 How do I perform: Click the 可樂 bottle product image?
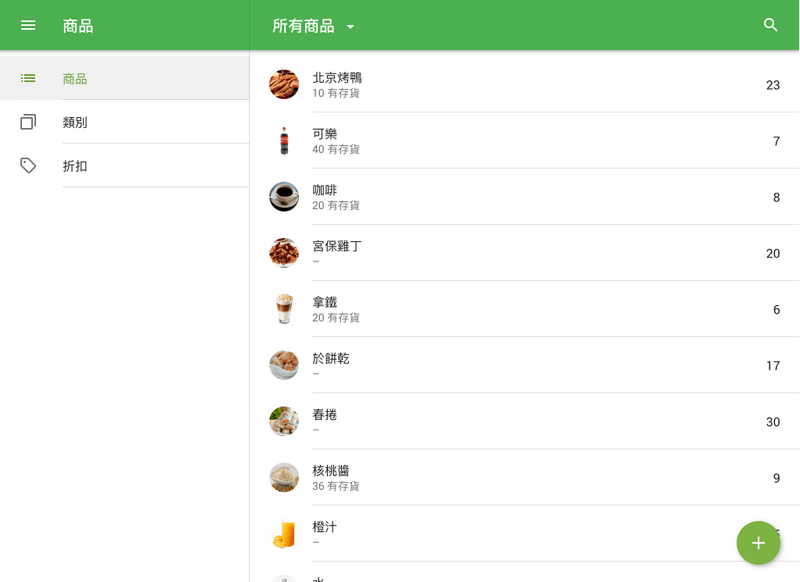pos(283,140)
